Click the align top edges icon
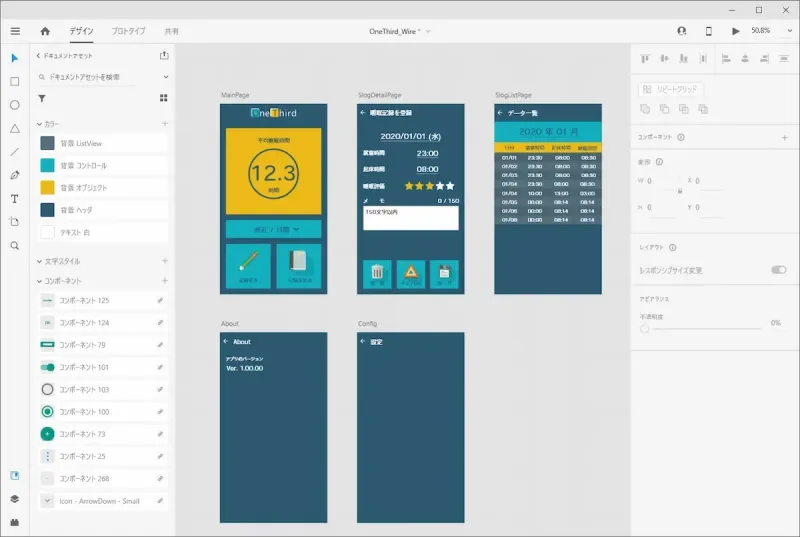This screenshot has width=800, height=537. coord(645,59)
